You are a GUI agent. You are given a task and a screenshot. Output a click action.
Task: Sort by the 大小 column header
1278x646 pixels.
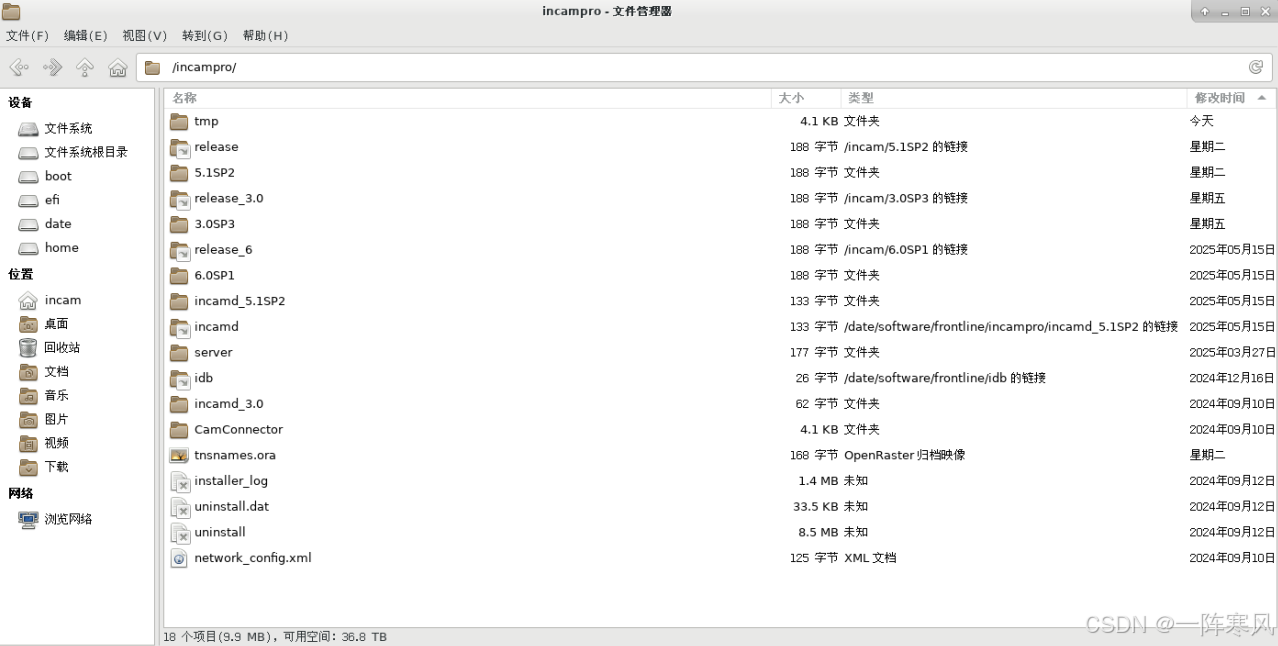[x=806, y=98]
